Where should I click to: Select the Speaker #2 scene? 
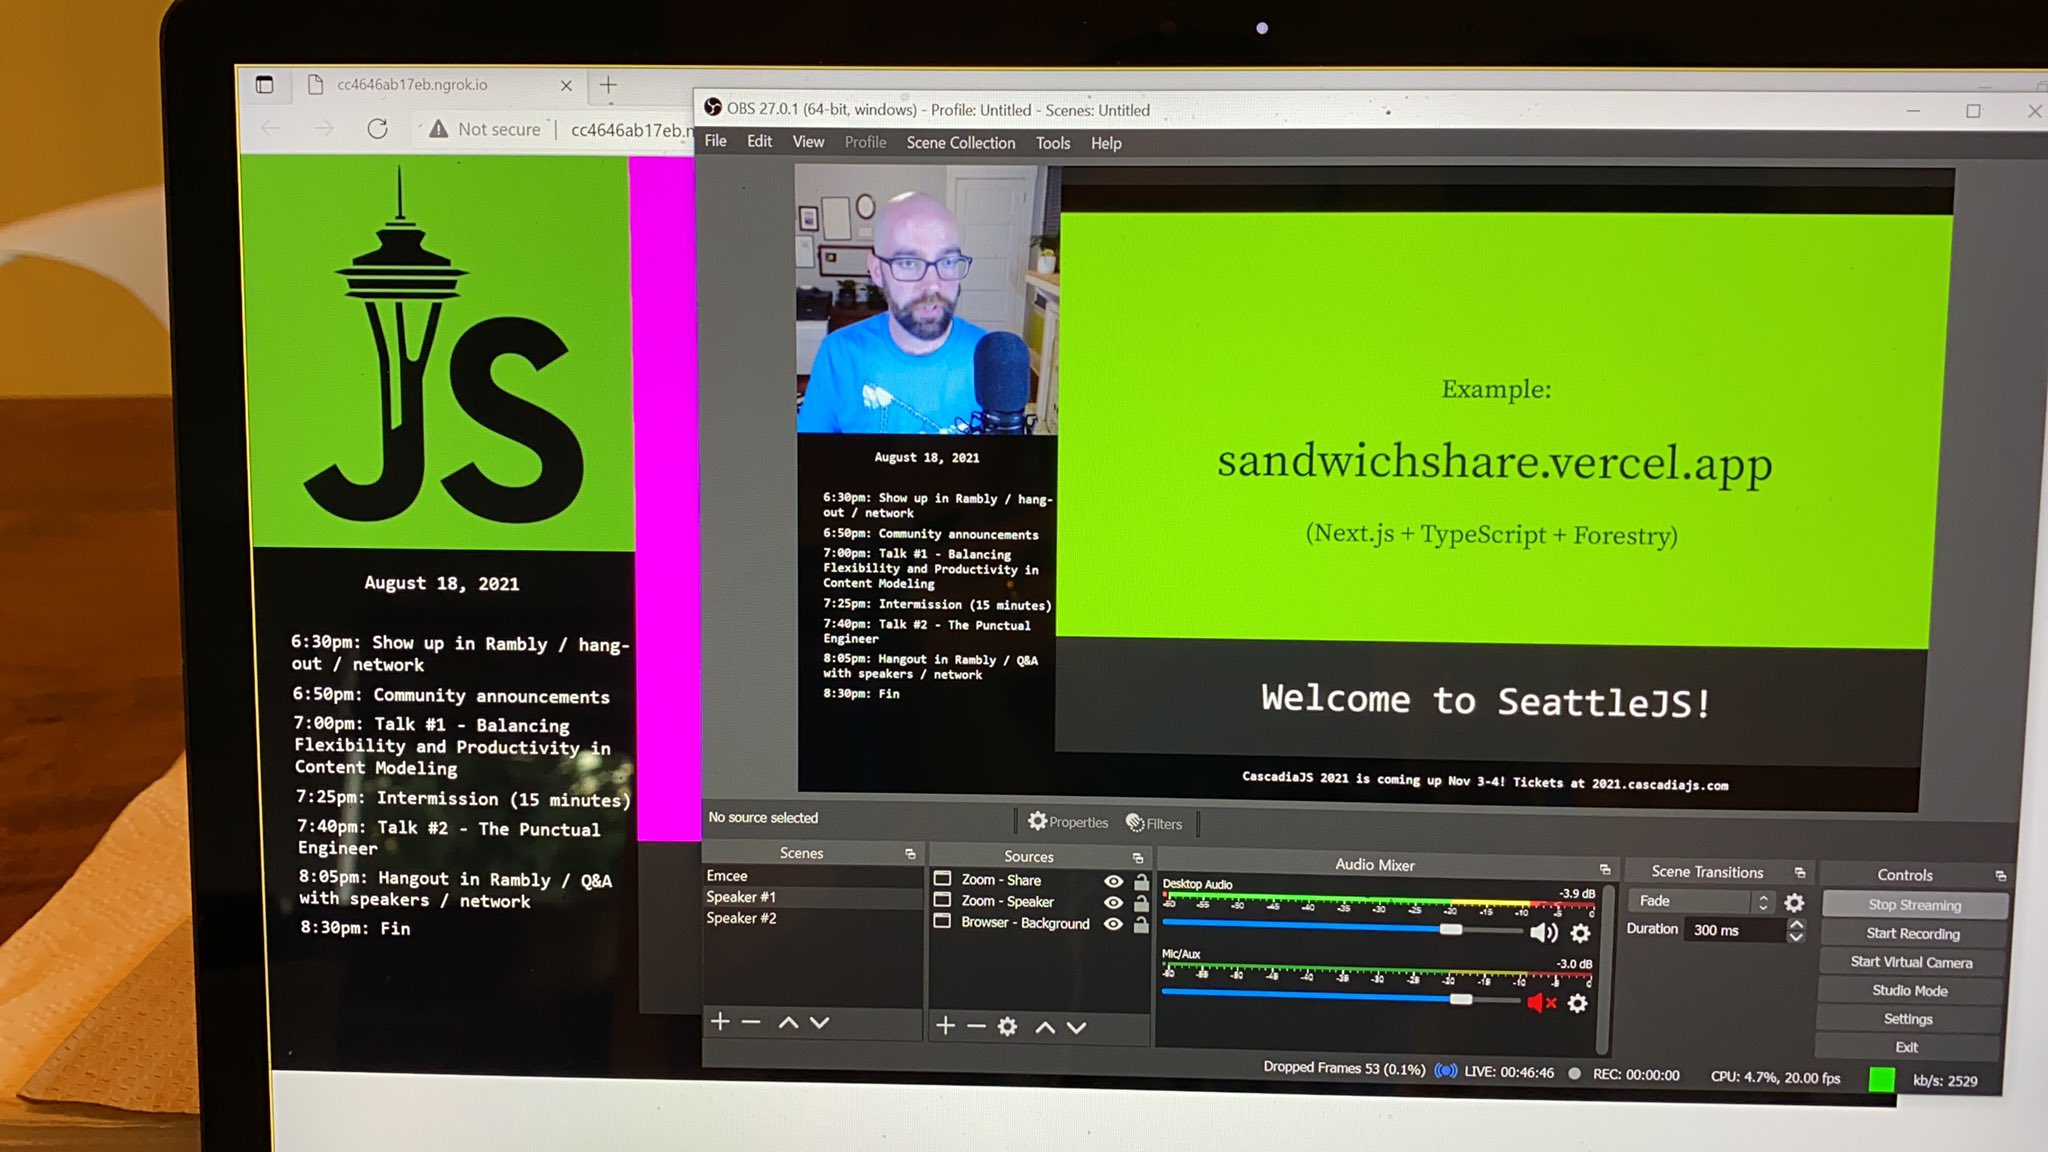click(x=811, y=918)
